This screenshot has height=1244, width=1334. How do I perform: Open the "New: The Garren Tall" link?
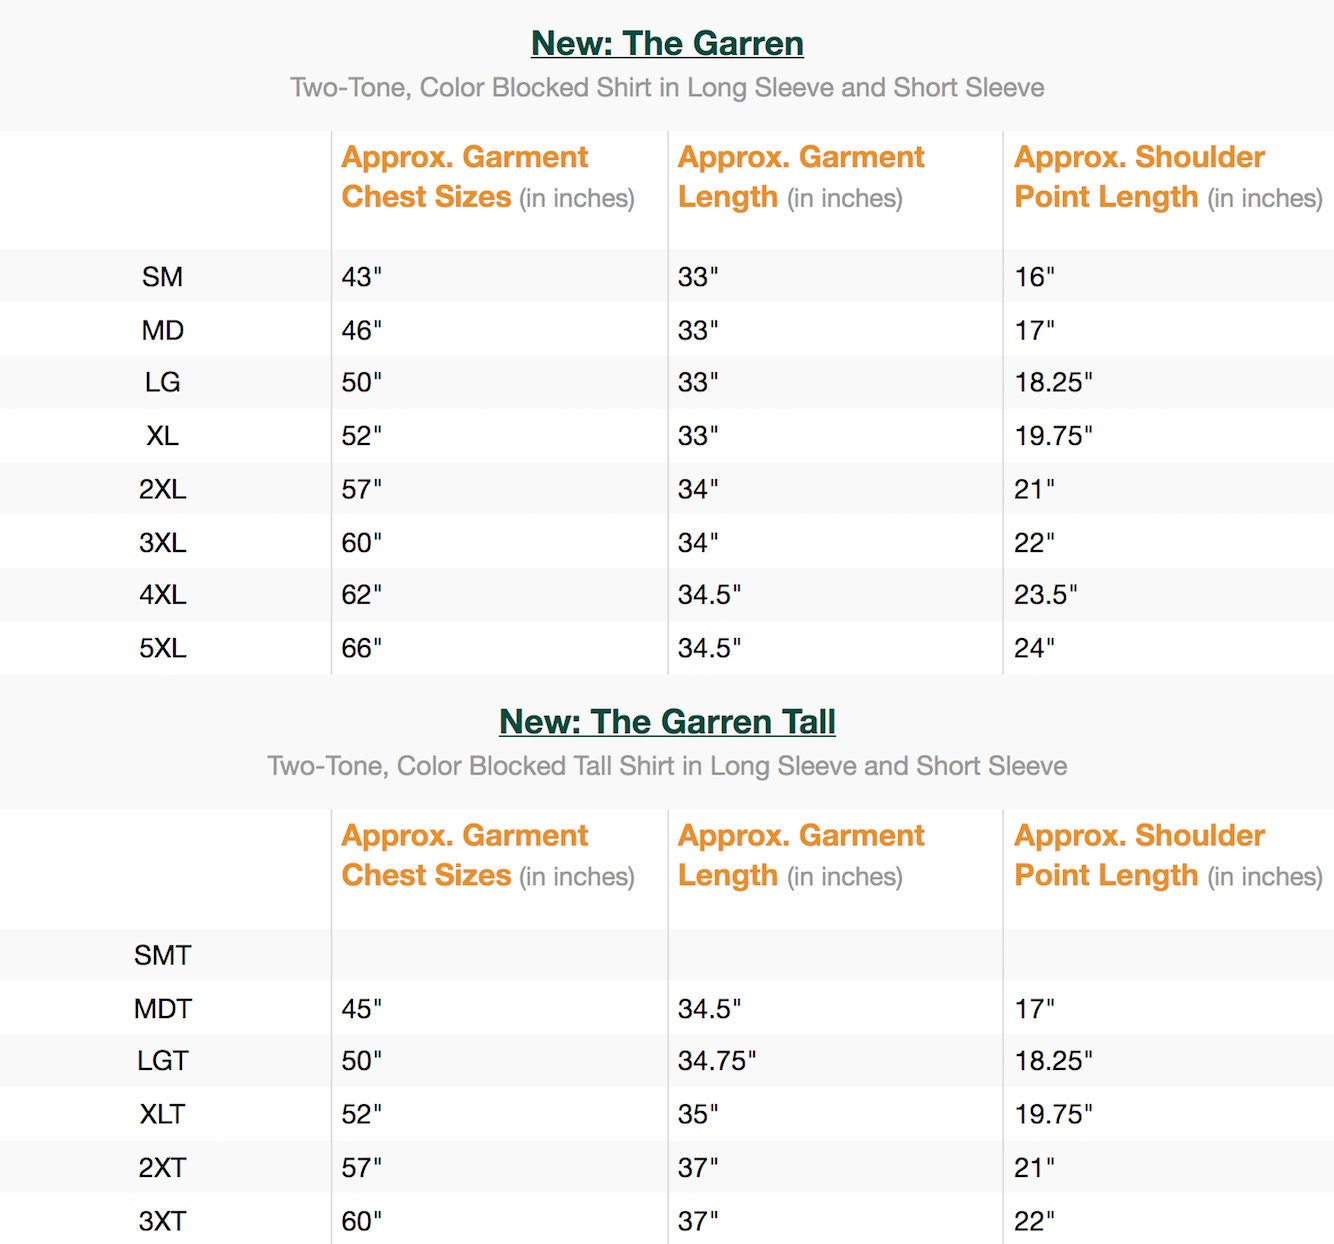click(x=667, y=722)
